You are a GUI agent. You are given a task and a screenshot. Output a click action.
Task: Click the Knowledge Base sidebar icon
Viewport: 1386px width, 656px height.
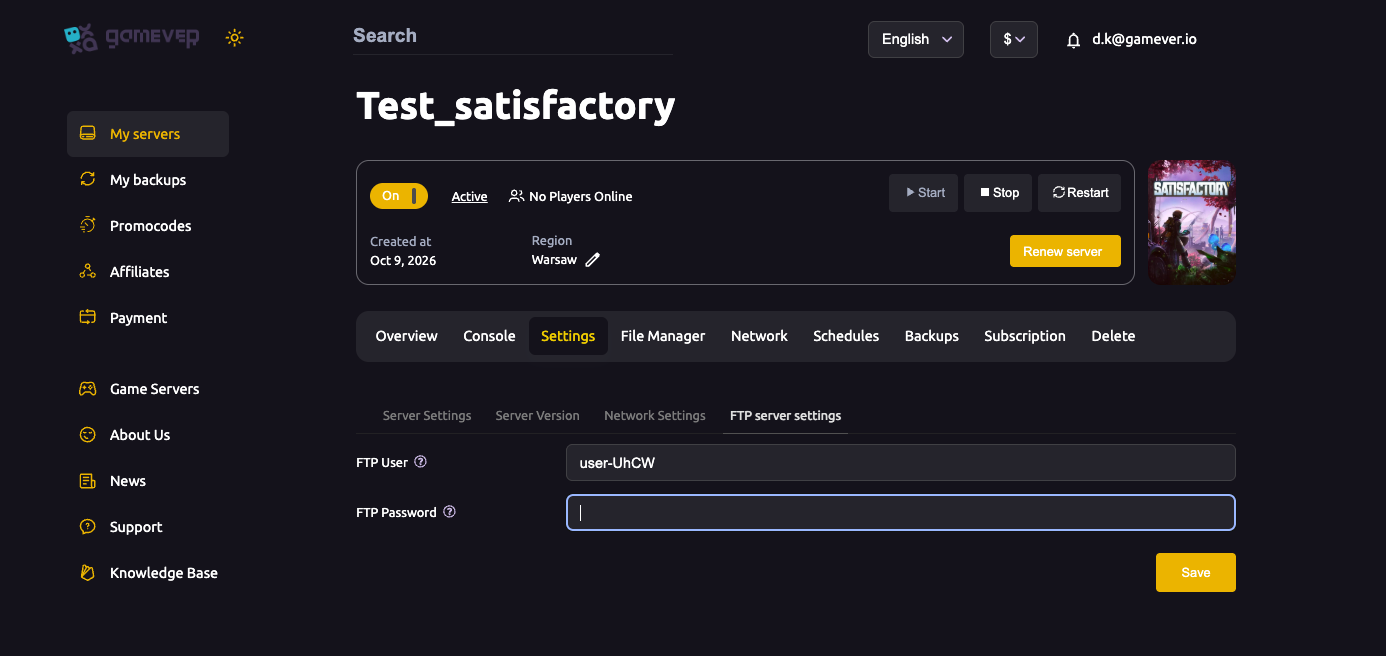point(88,573)
